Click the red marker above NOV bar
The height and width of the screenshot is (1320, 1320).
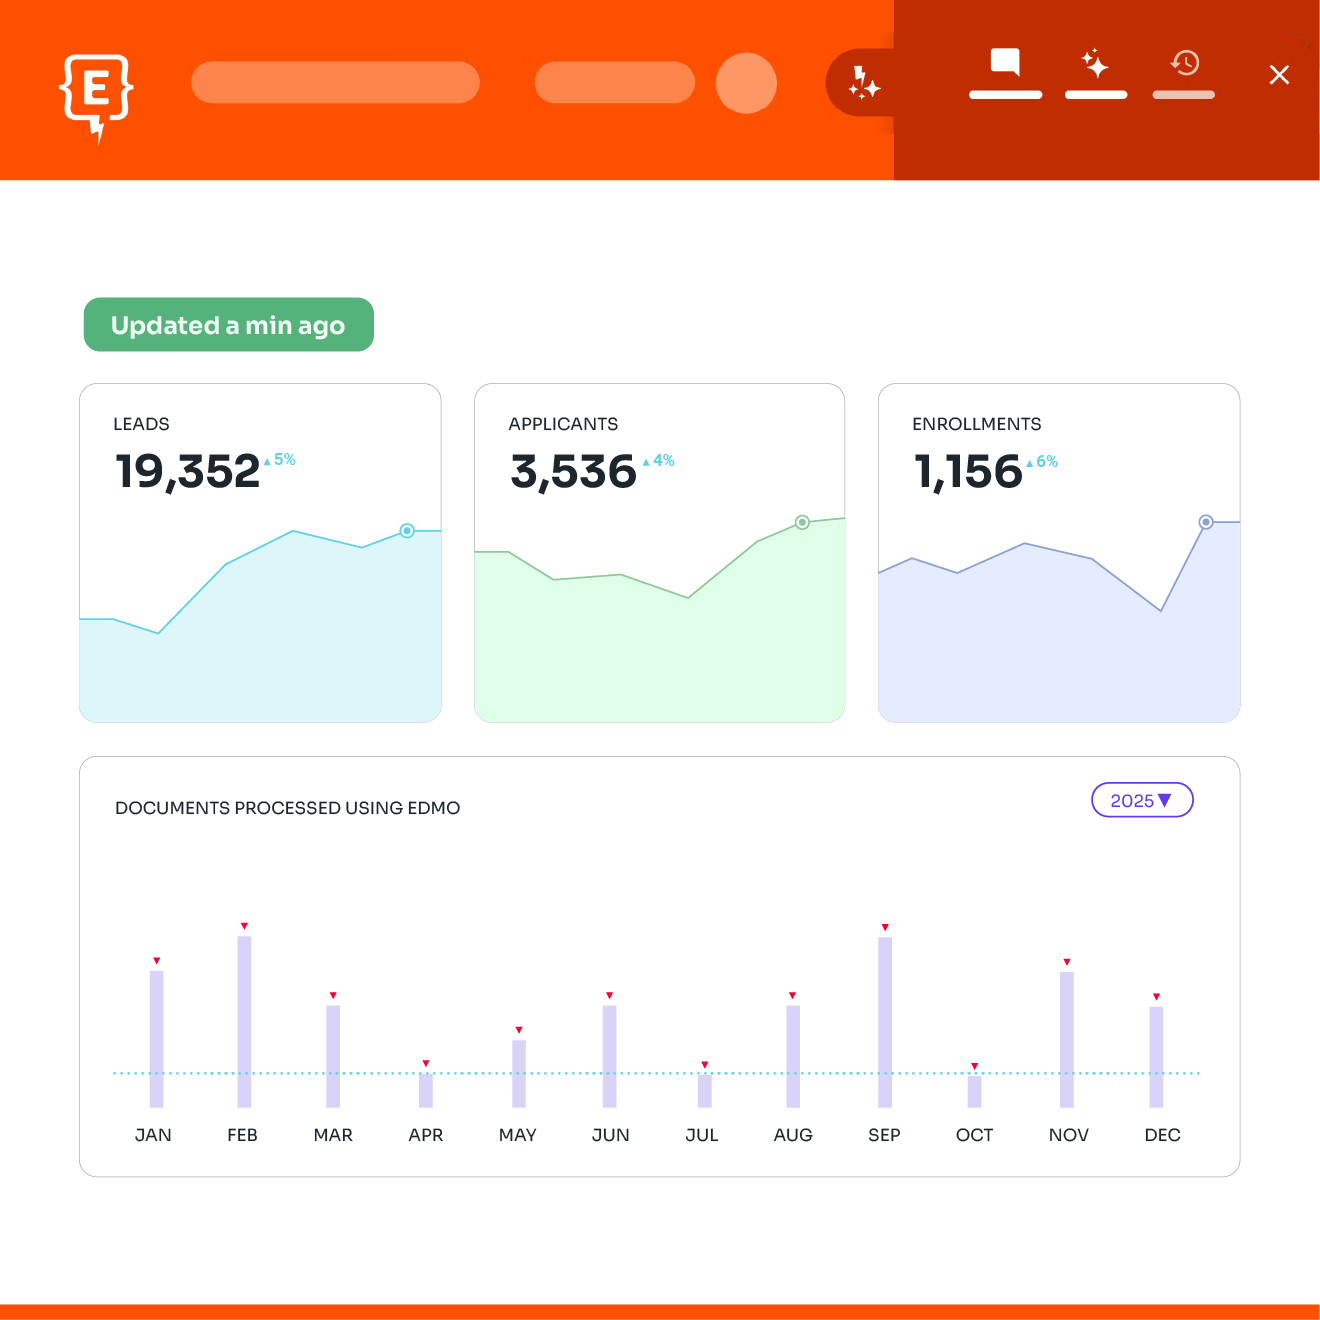pyautogui.click(x=1067, y=962)
